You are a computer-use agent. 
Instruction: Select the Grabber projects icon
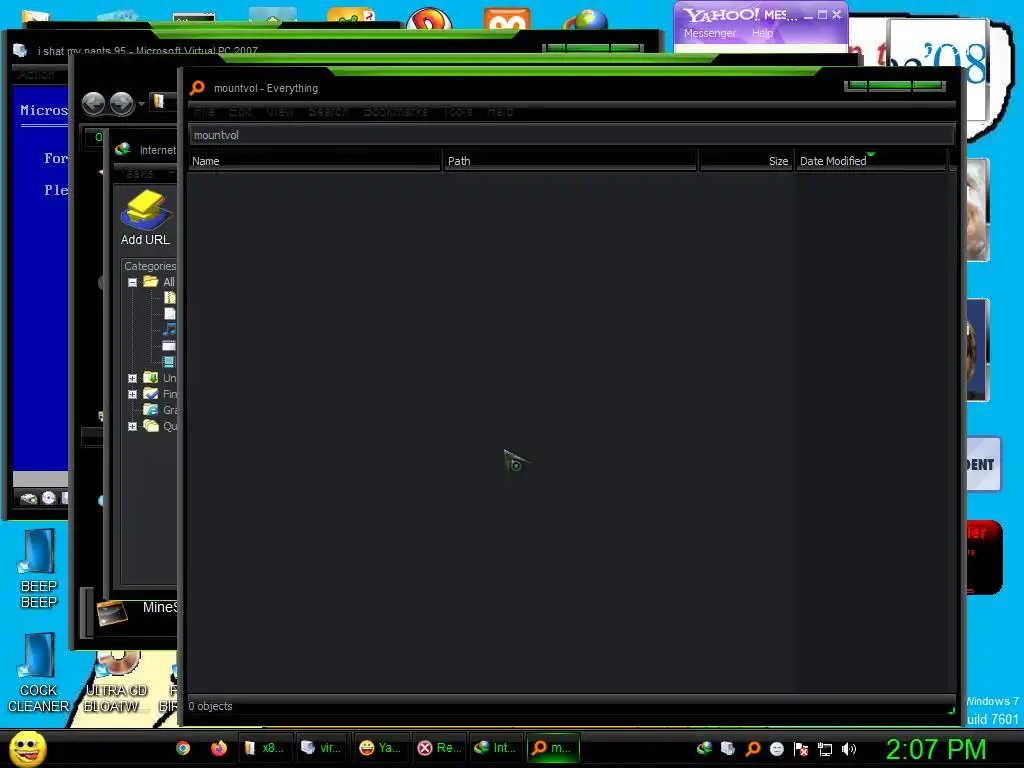(x=151, y=409)
